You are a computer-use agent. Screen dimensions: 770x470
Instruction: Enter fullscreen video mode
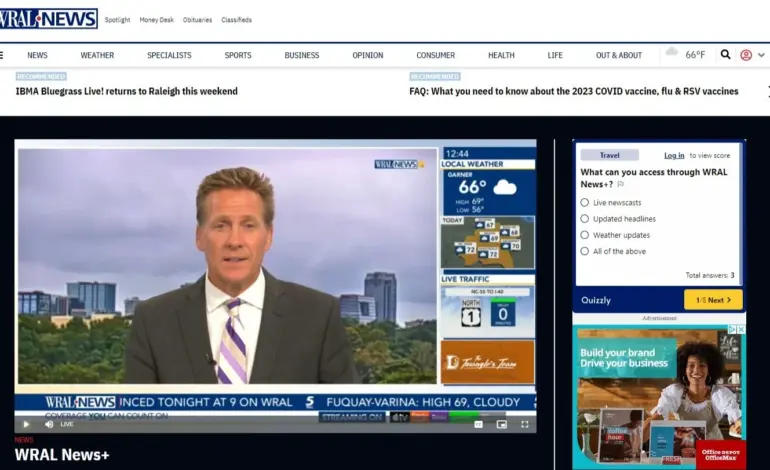[524, 424]
